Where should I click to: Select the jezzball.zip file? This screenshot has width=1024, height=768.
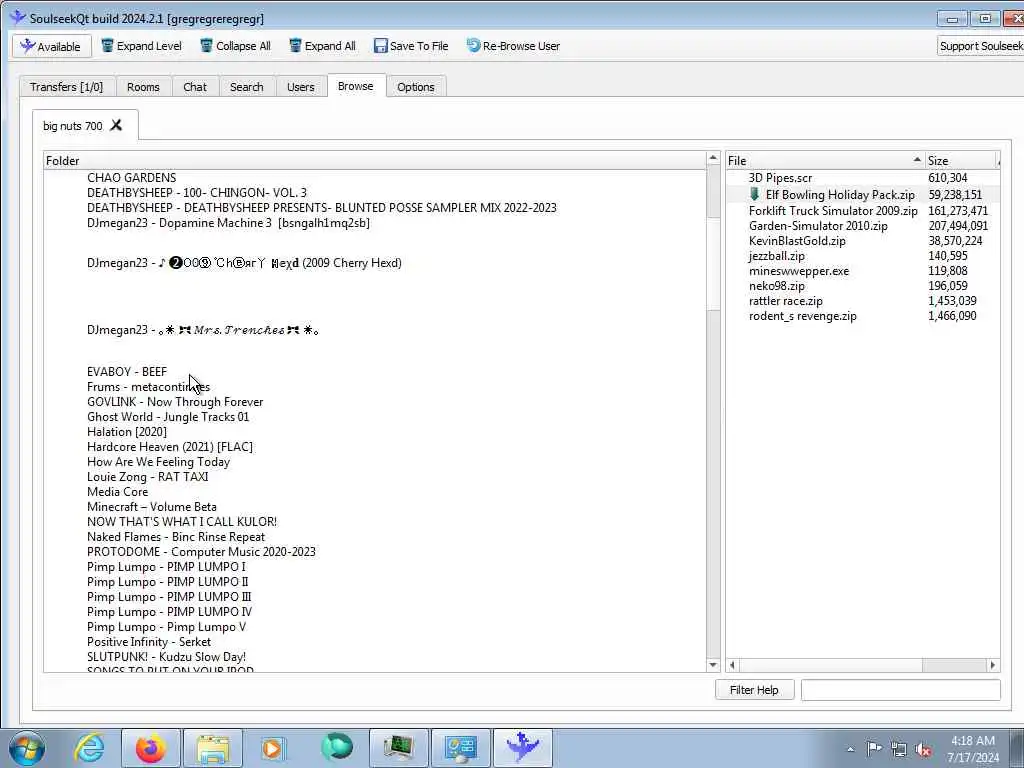(776, 256)
